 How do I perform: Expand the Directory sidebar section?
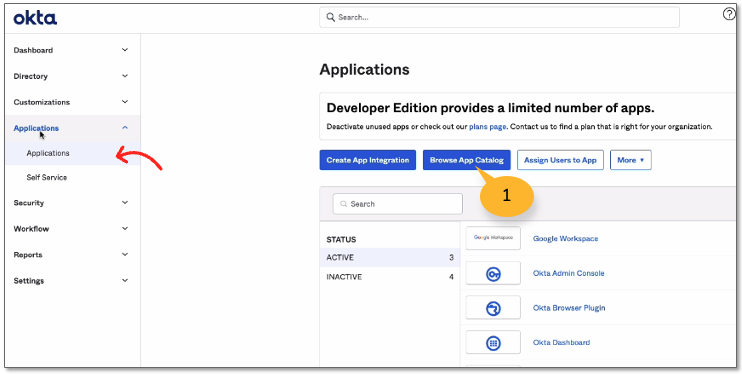click(x=125, y=76)
